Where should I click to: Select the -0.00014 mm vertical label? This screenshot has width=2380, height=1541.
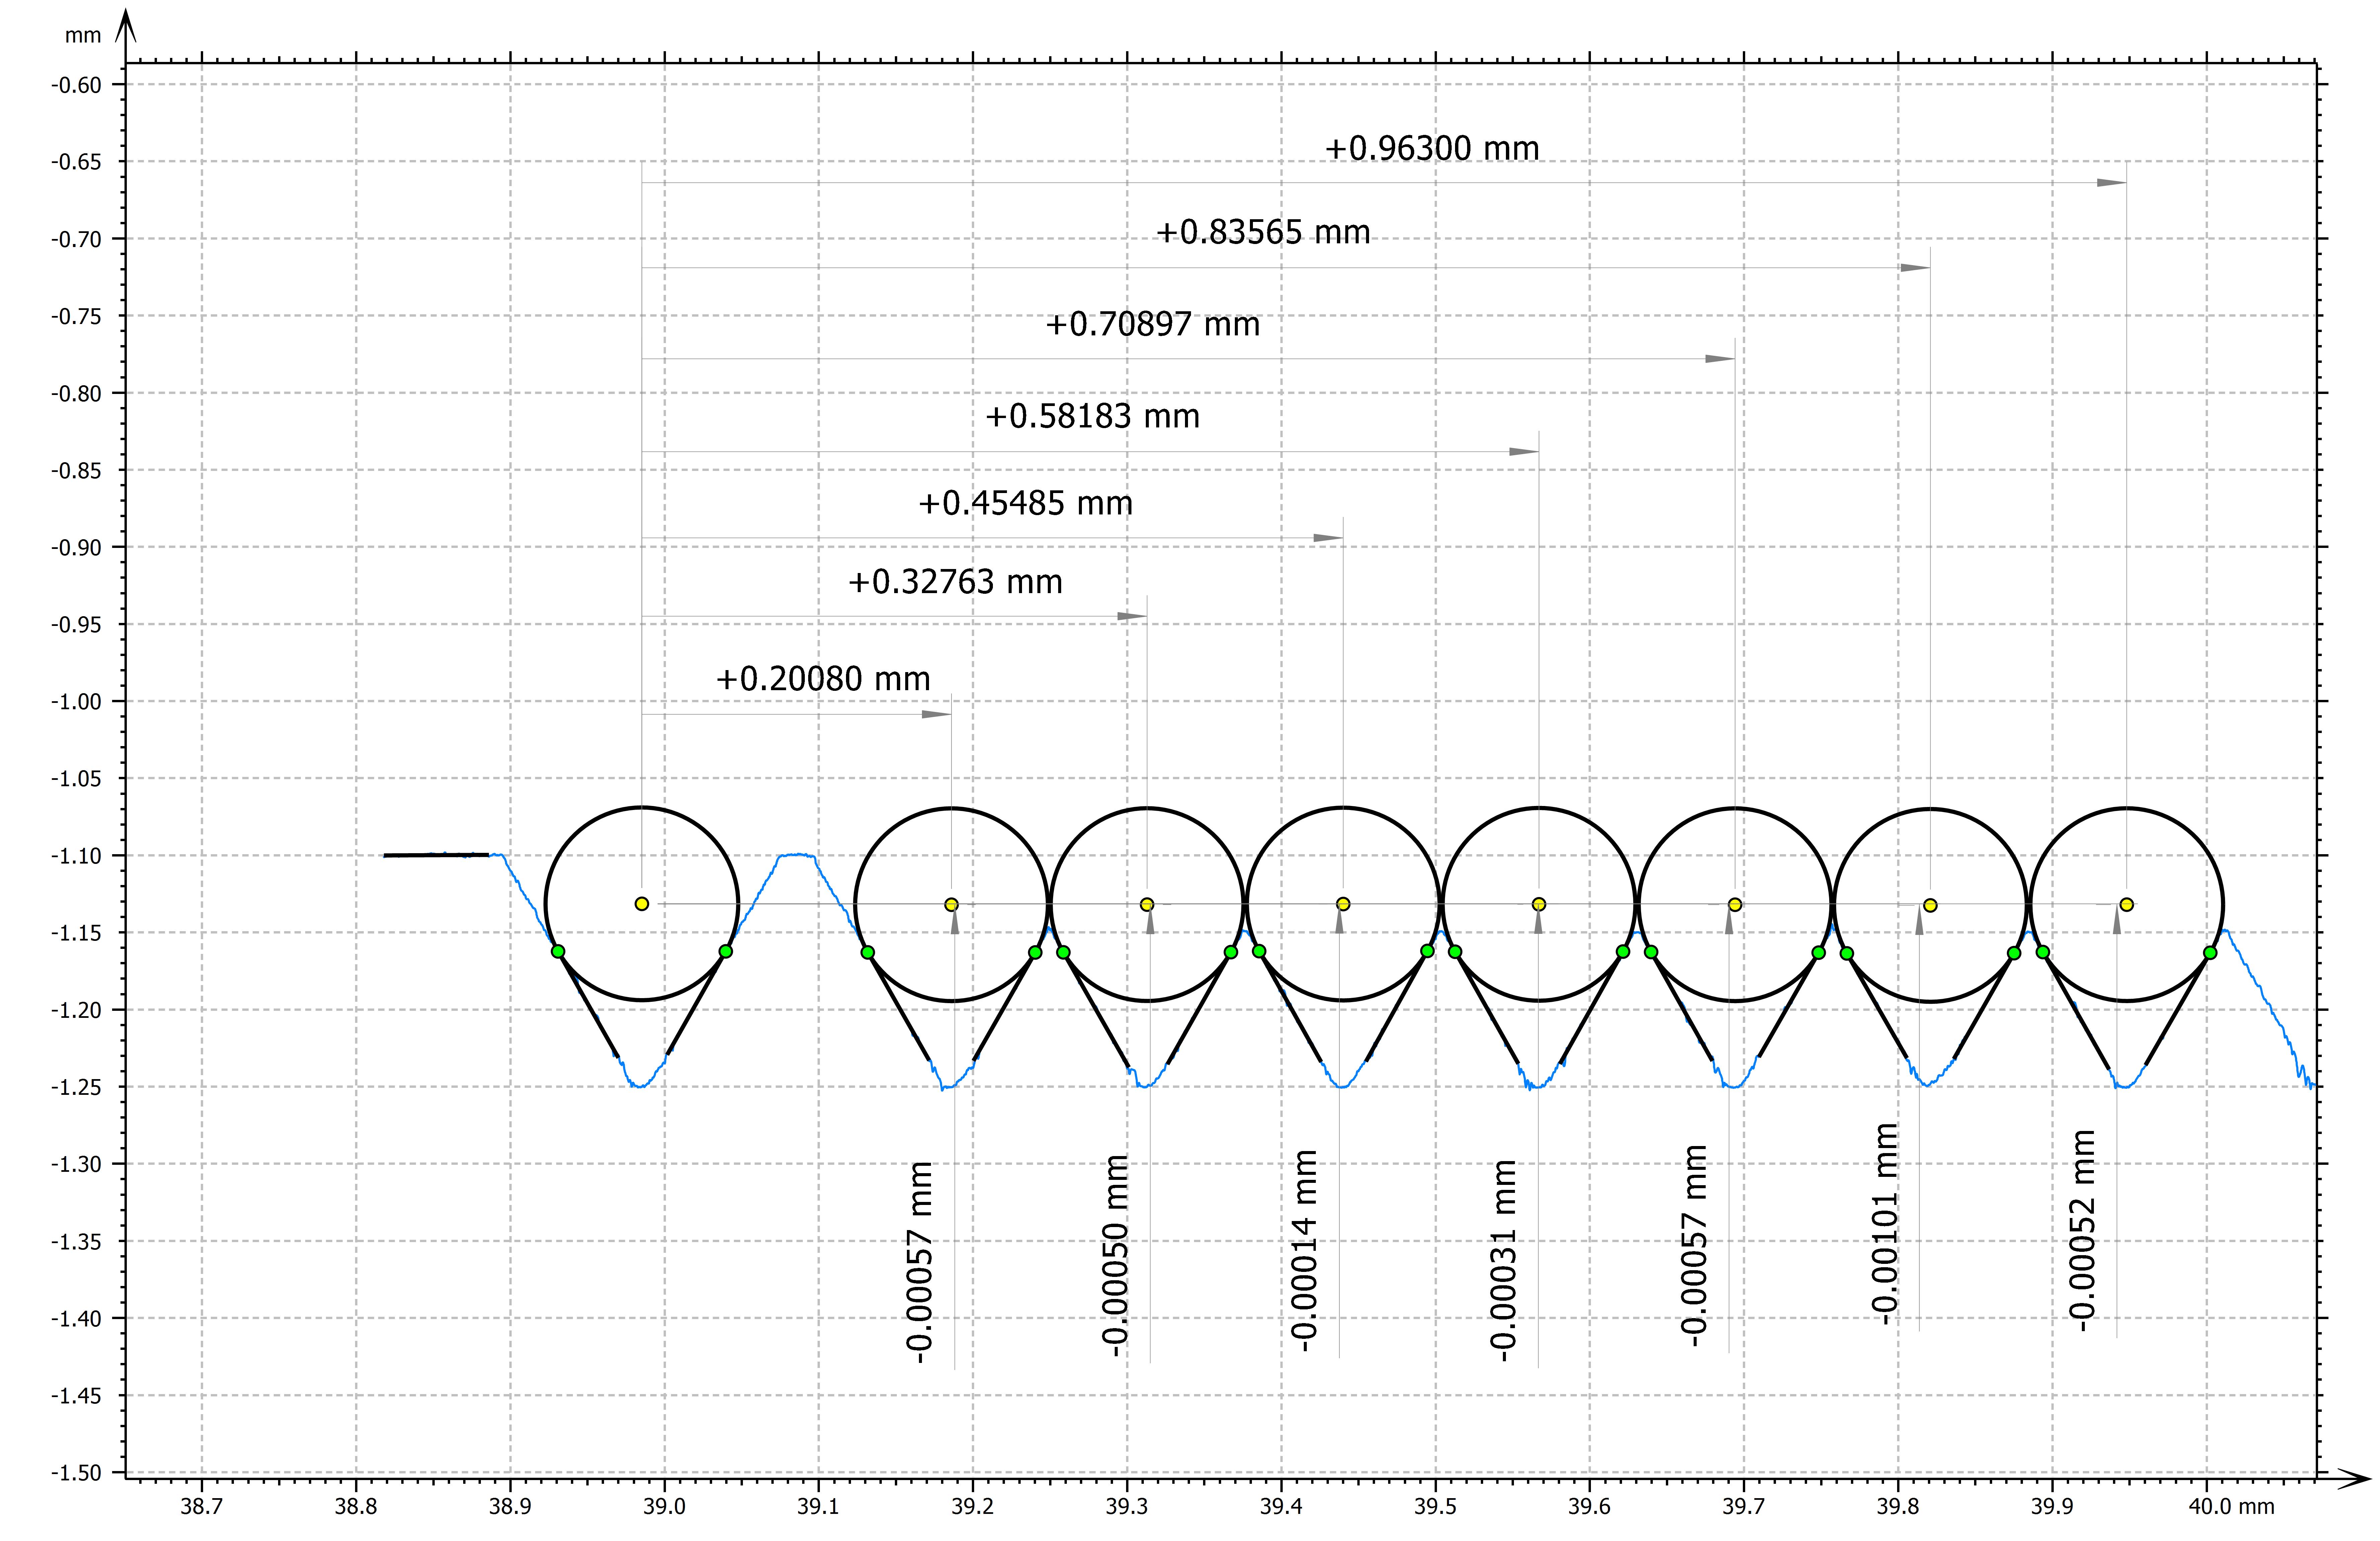click(1304, 1251)
